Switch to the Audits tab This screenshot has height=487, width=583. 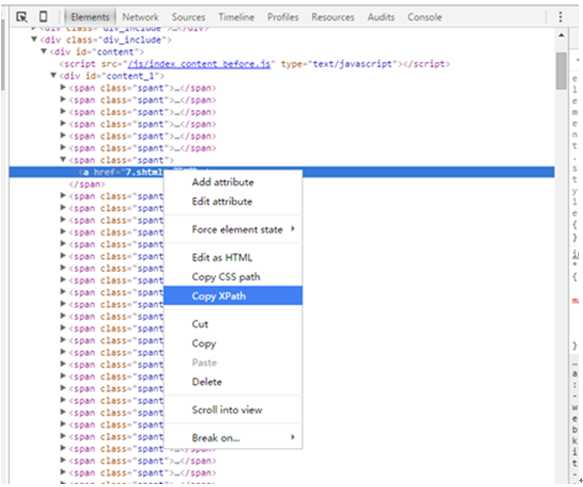(x=381, y=17)
